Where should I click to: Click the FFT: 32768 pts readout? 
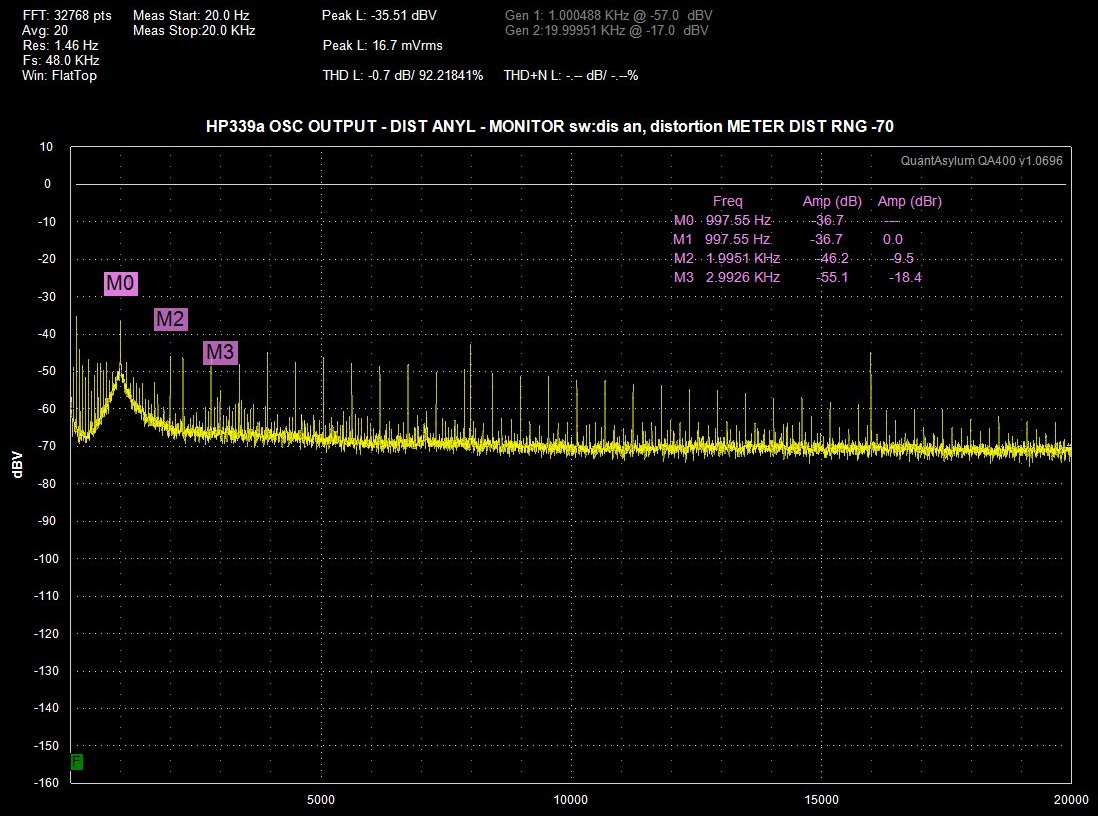tap(67, 15)
